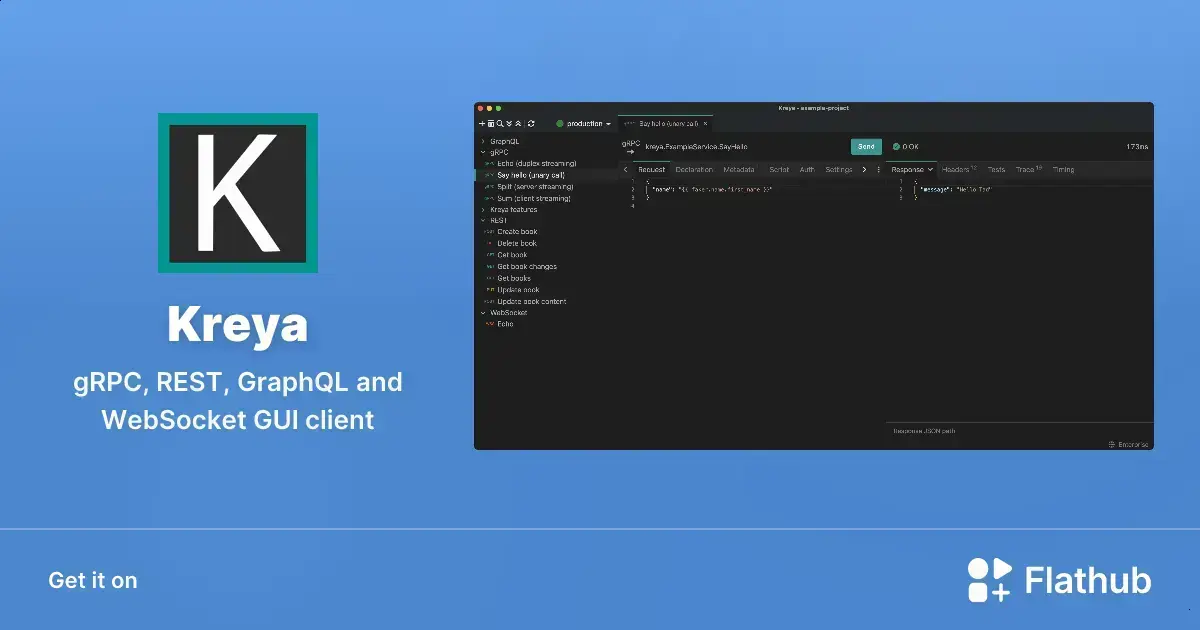The image size is (1200, 630).
Task: Click the Send button
Action: 866,147
